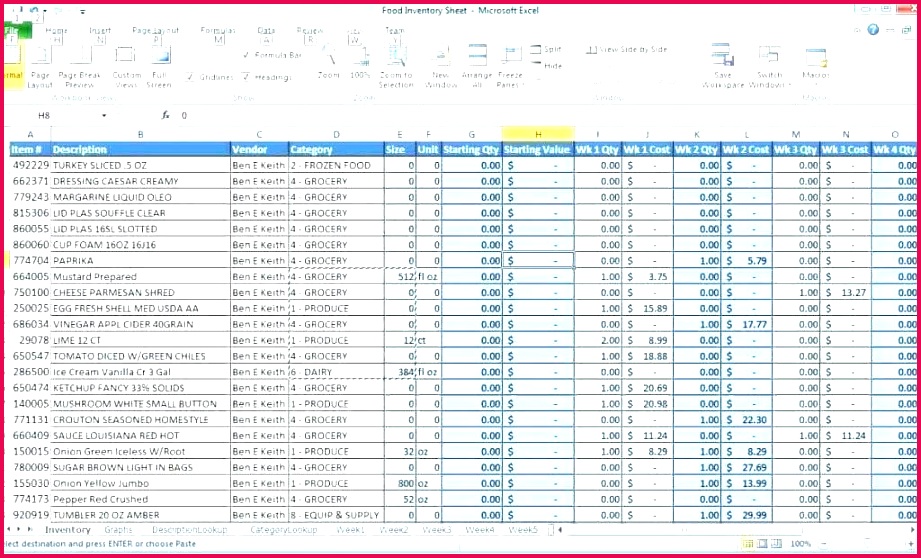
Task: Go to first sheet tab arrow
Action: [8, 530]
